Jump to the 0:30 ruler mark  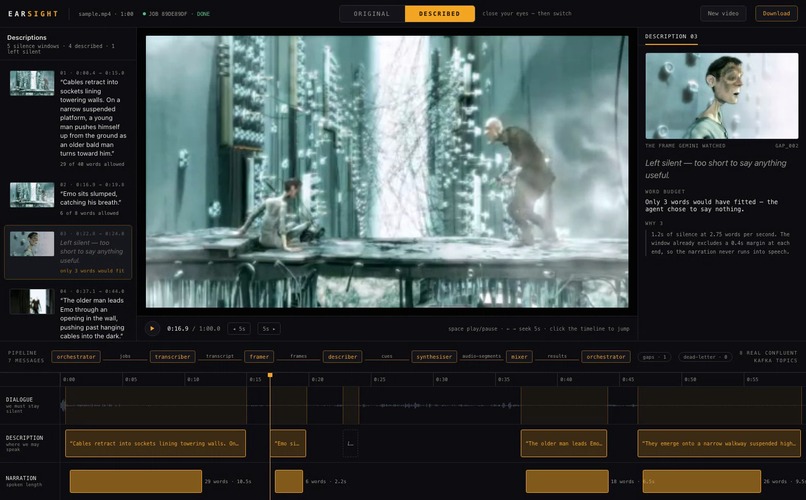click(x=442, y=379)
